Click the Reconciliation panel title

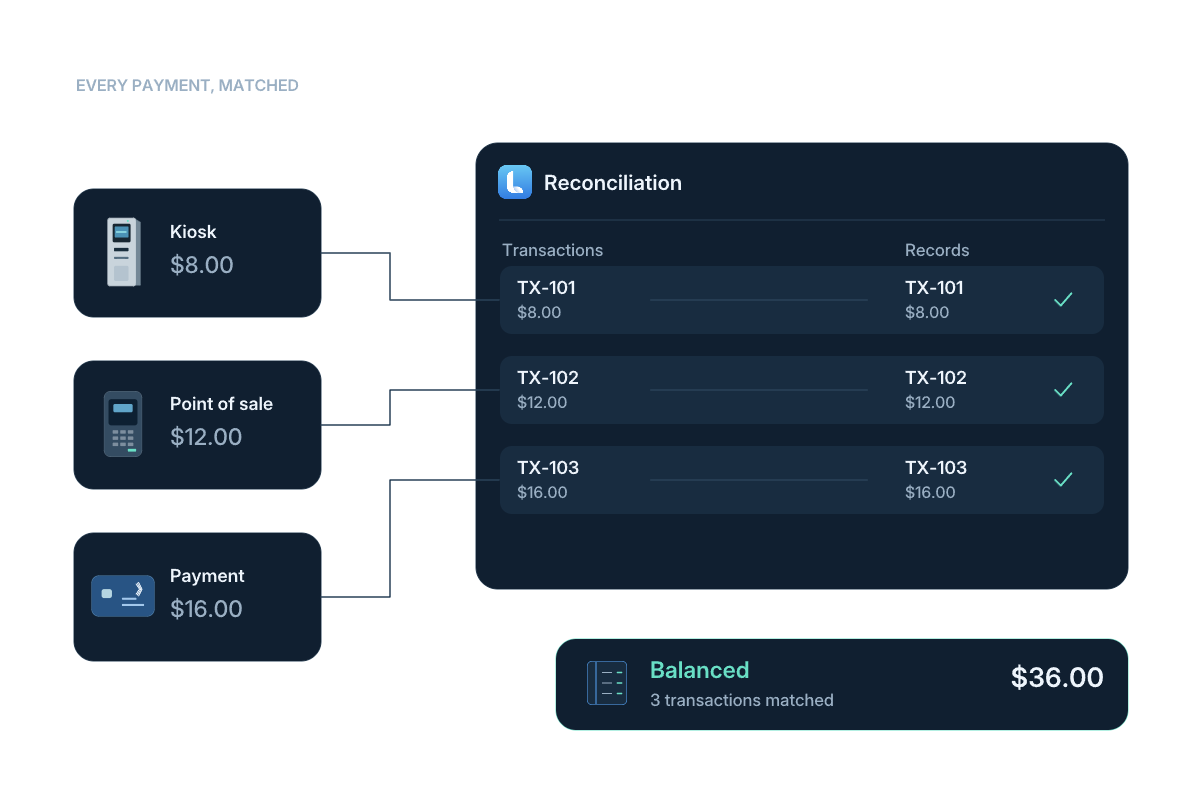click(613, 182)
